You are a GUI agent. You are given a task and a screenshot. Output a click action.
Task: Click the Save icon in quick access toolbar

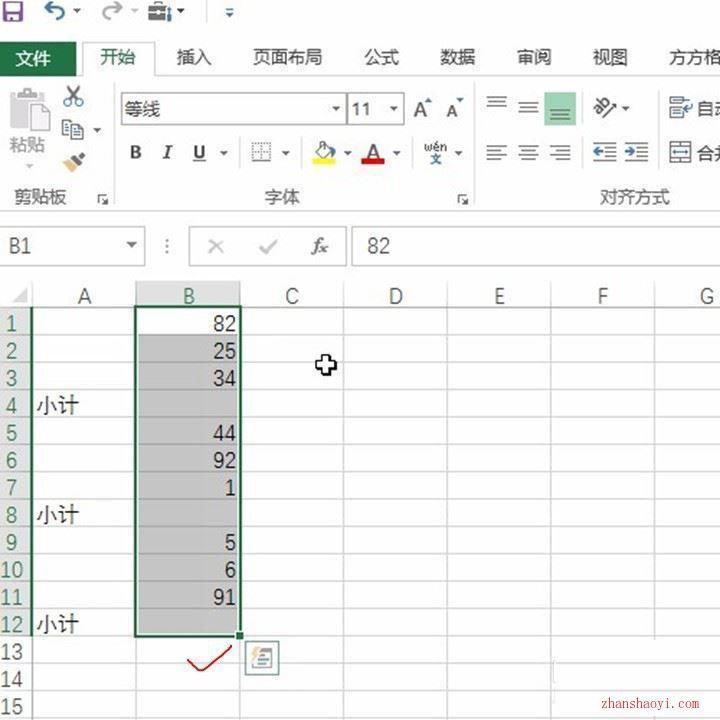click(x=12, y=11)
